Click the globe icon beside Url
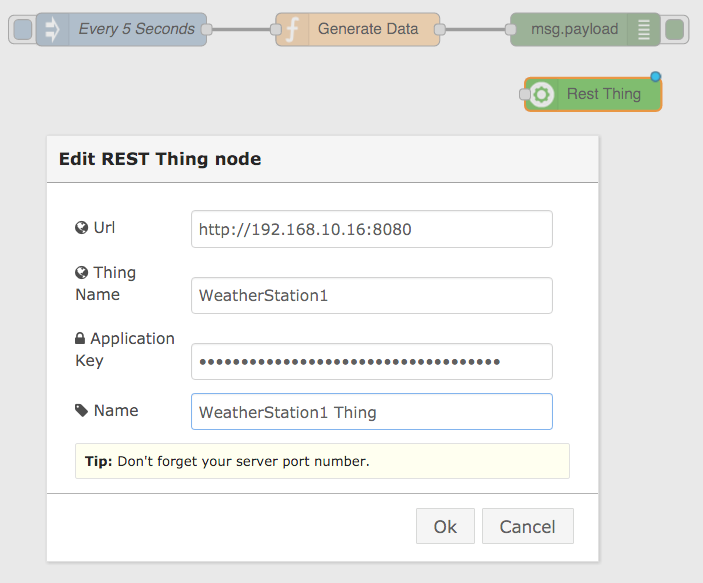 coord(81,228)
